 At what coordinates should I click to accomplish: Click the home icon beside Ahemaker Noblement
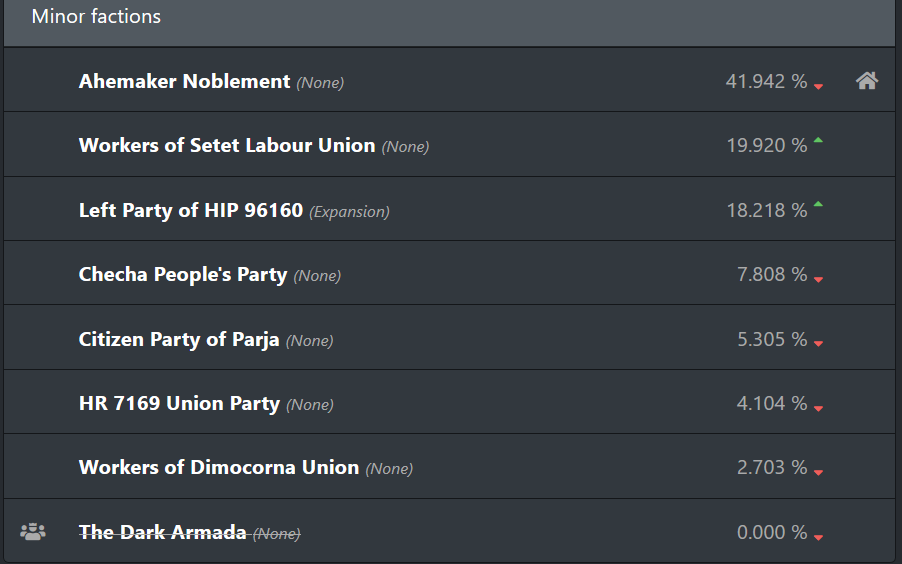(x=867, y=81)
